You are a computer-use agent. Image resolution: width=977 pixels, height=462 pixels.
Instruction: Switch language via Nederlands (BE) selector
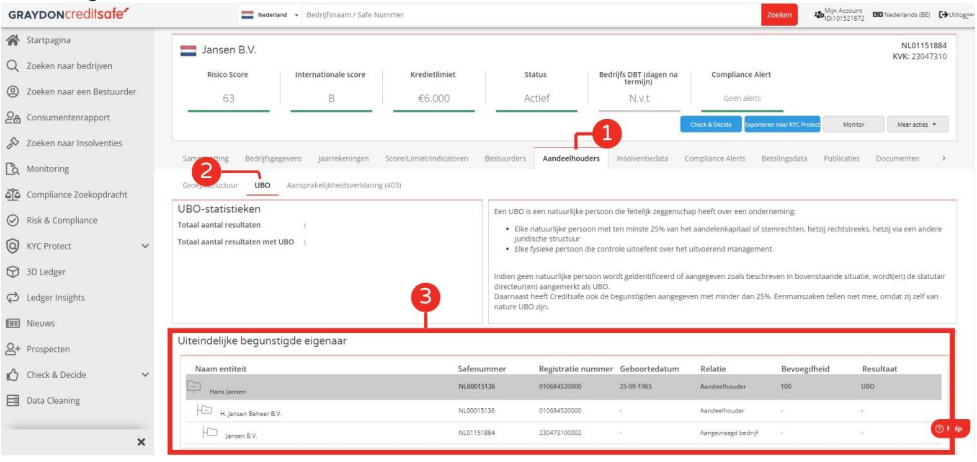901,15
